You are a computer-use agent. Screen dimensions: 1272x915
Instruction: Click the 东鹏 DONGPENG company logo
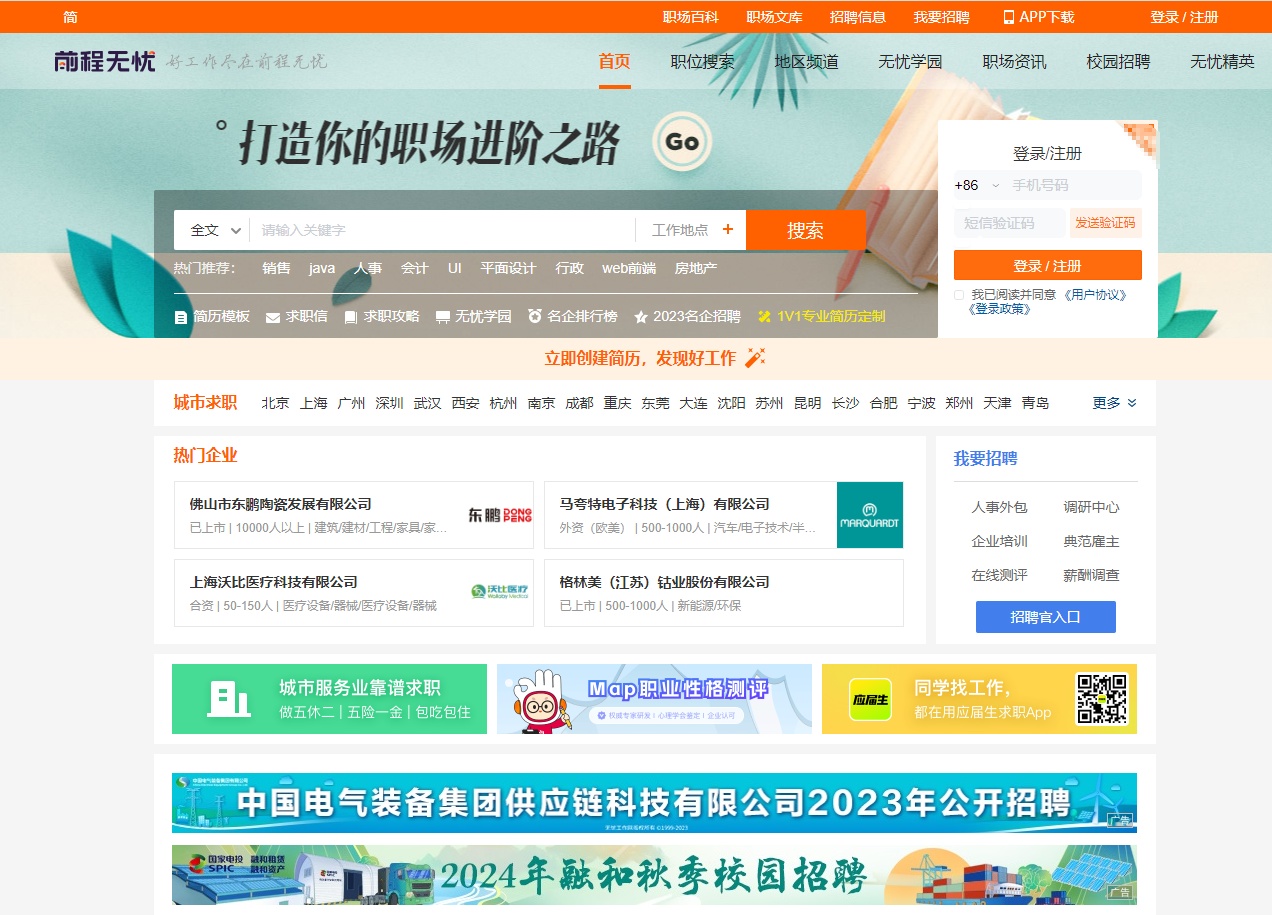500,515
